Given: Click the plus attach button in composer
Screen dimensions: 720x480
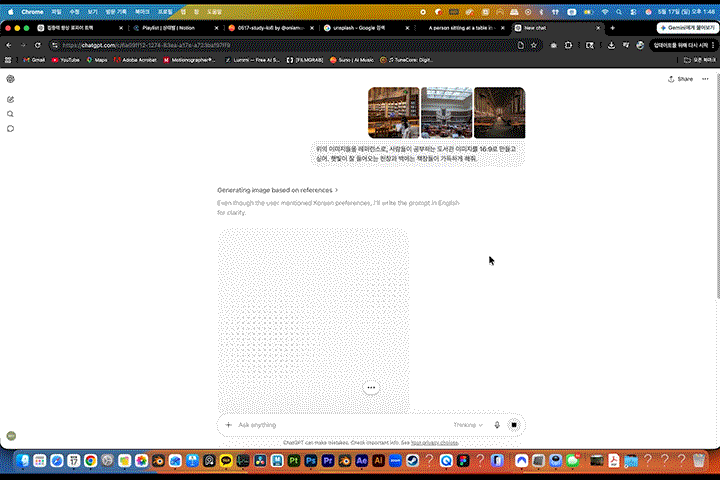Looking at the screenshot, I should click(x=228, y=425).
